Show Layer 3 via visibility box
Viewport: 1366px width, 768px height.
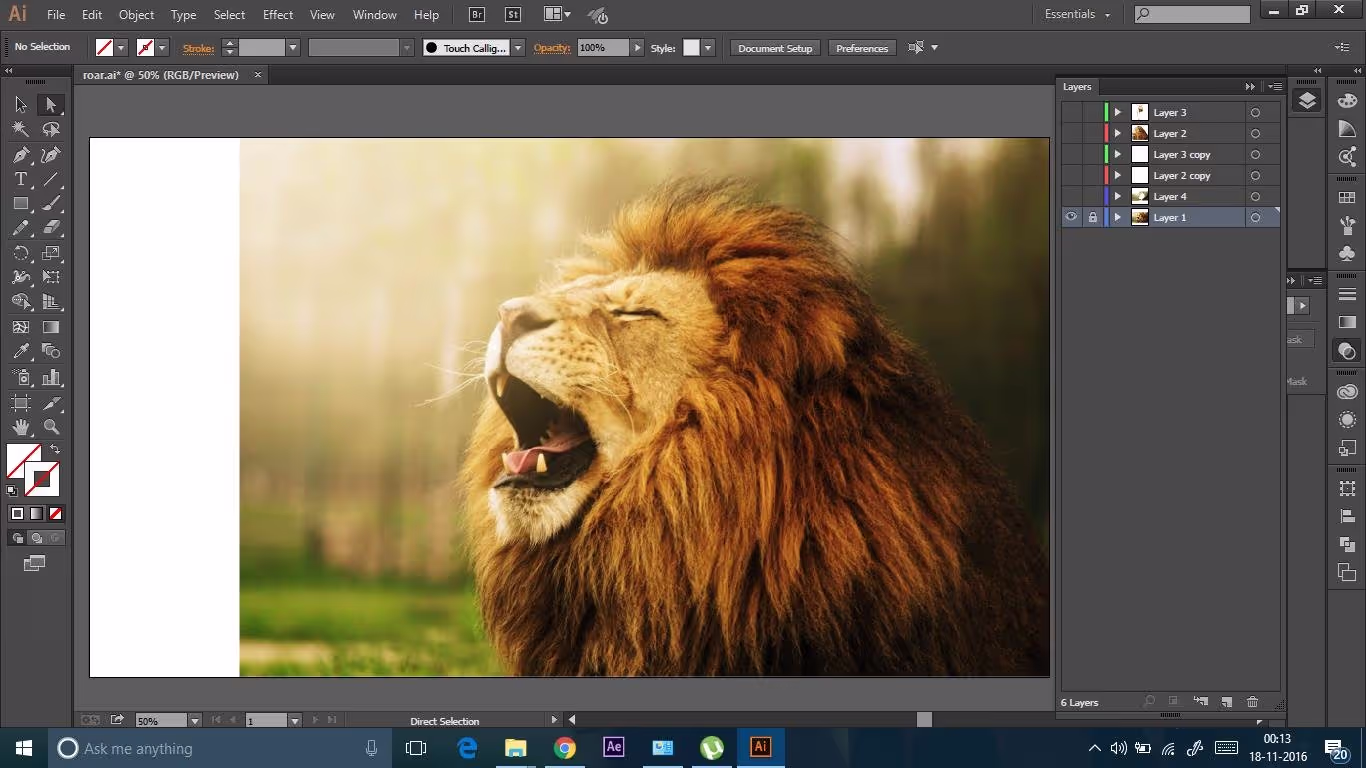(1071, 112)
